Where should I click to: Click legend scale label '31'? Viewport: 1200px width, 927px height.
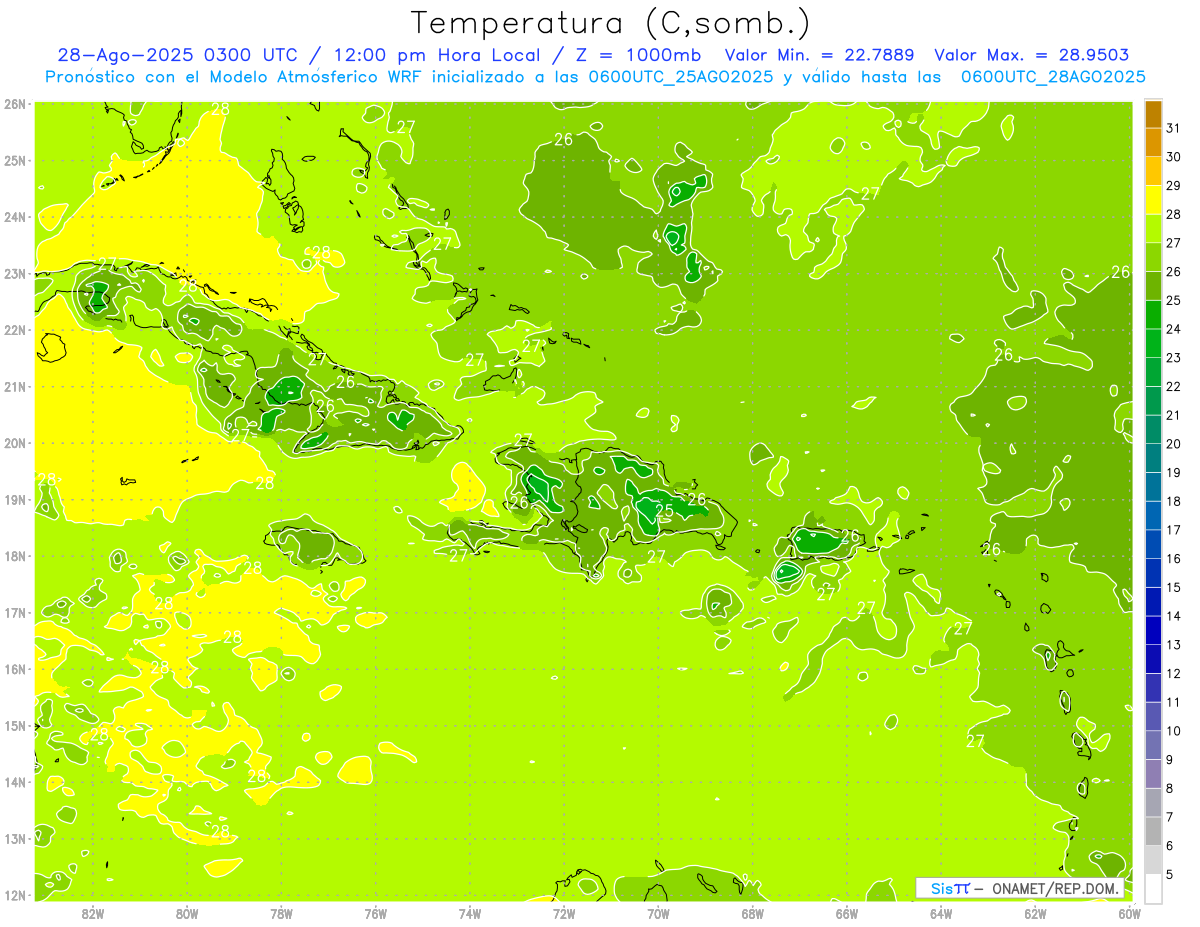click(1173, 128)
